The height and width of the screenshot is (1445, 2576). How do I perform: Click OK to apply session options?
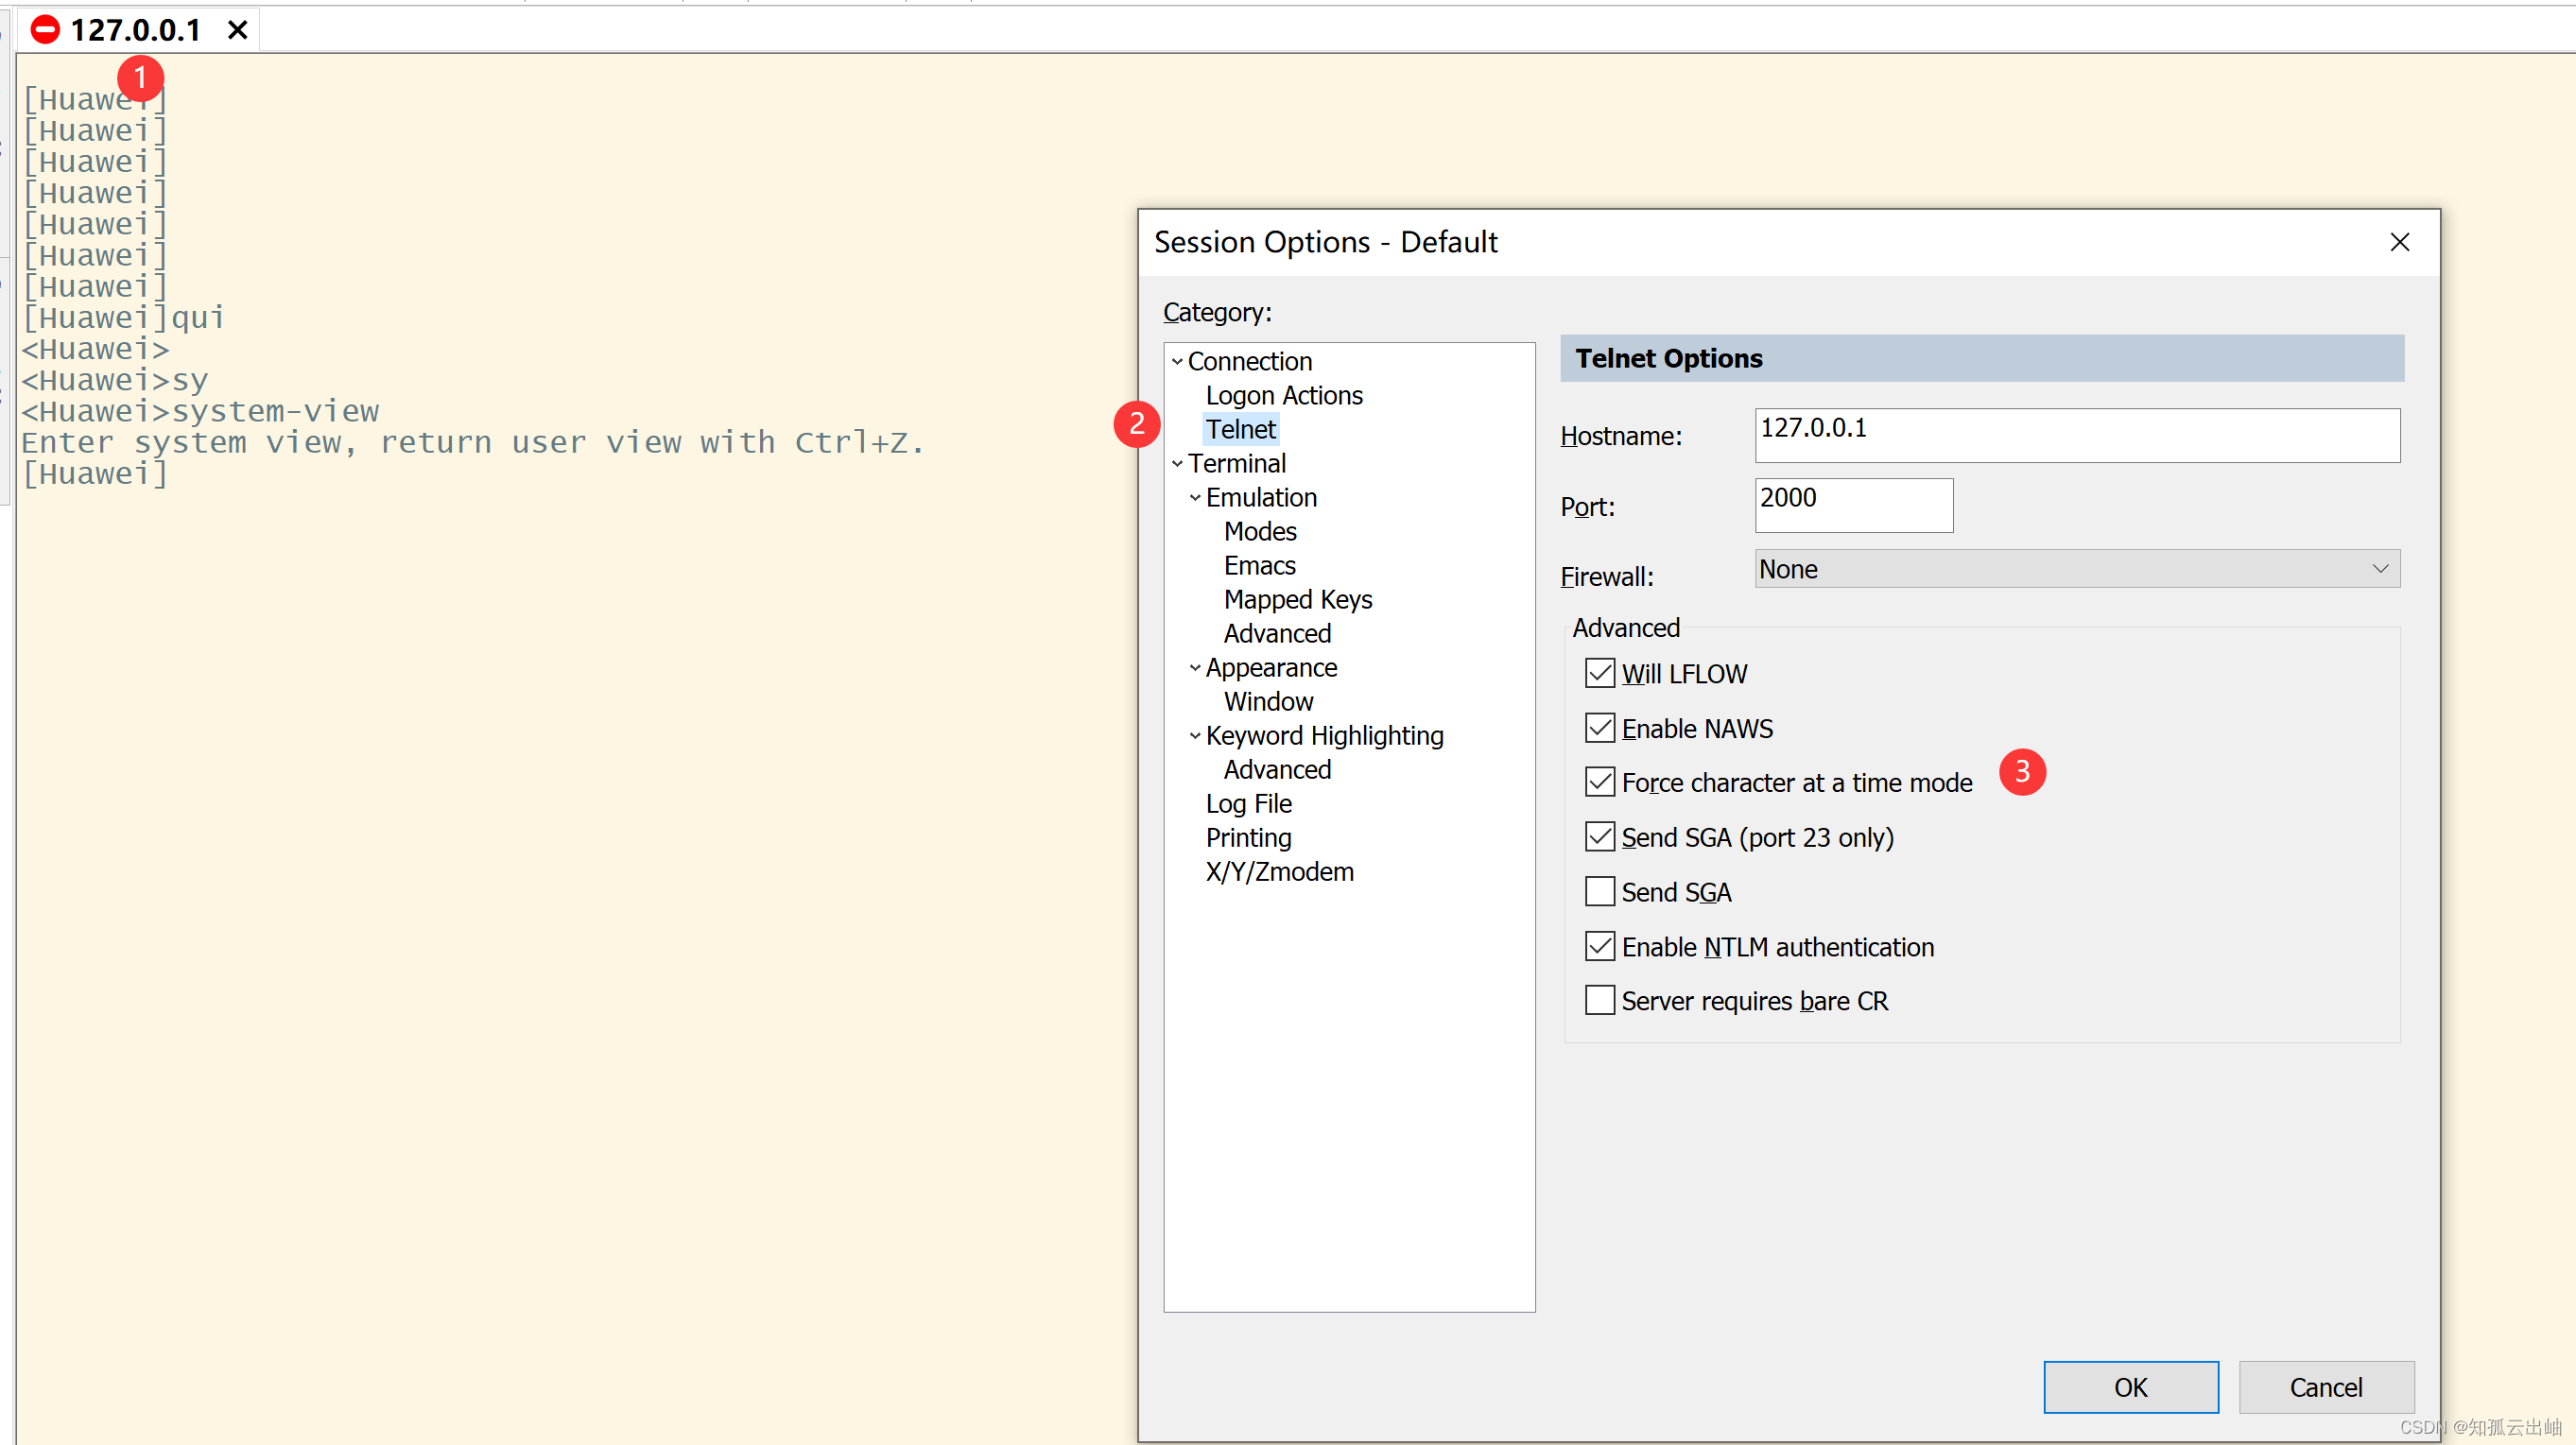(2134, 1386)
